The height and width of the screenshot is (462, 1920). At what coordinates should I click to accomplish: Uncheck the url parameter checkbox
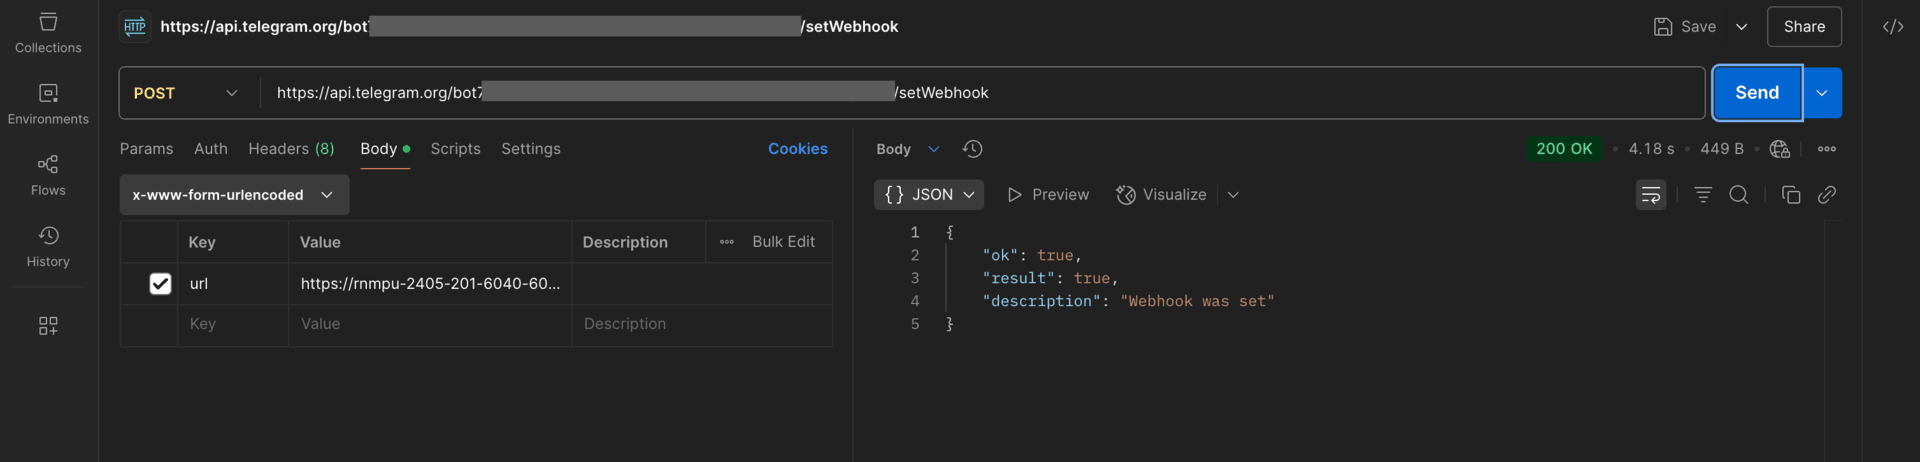(x=160, y=284)
